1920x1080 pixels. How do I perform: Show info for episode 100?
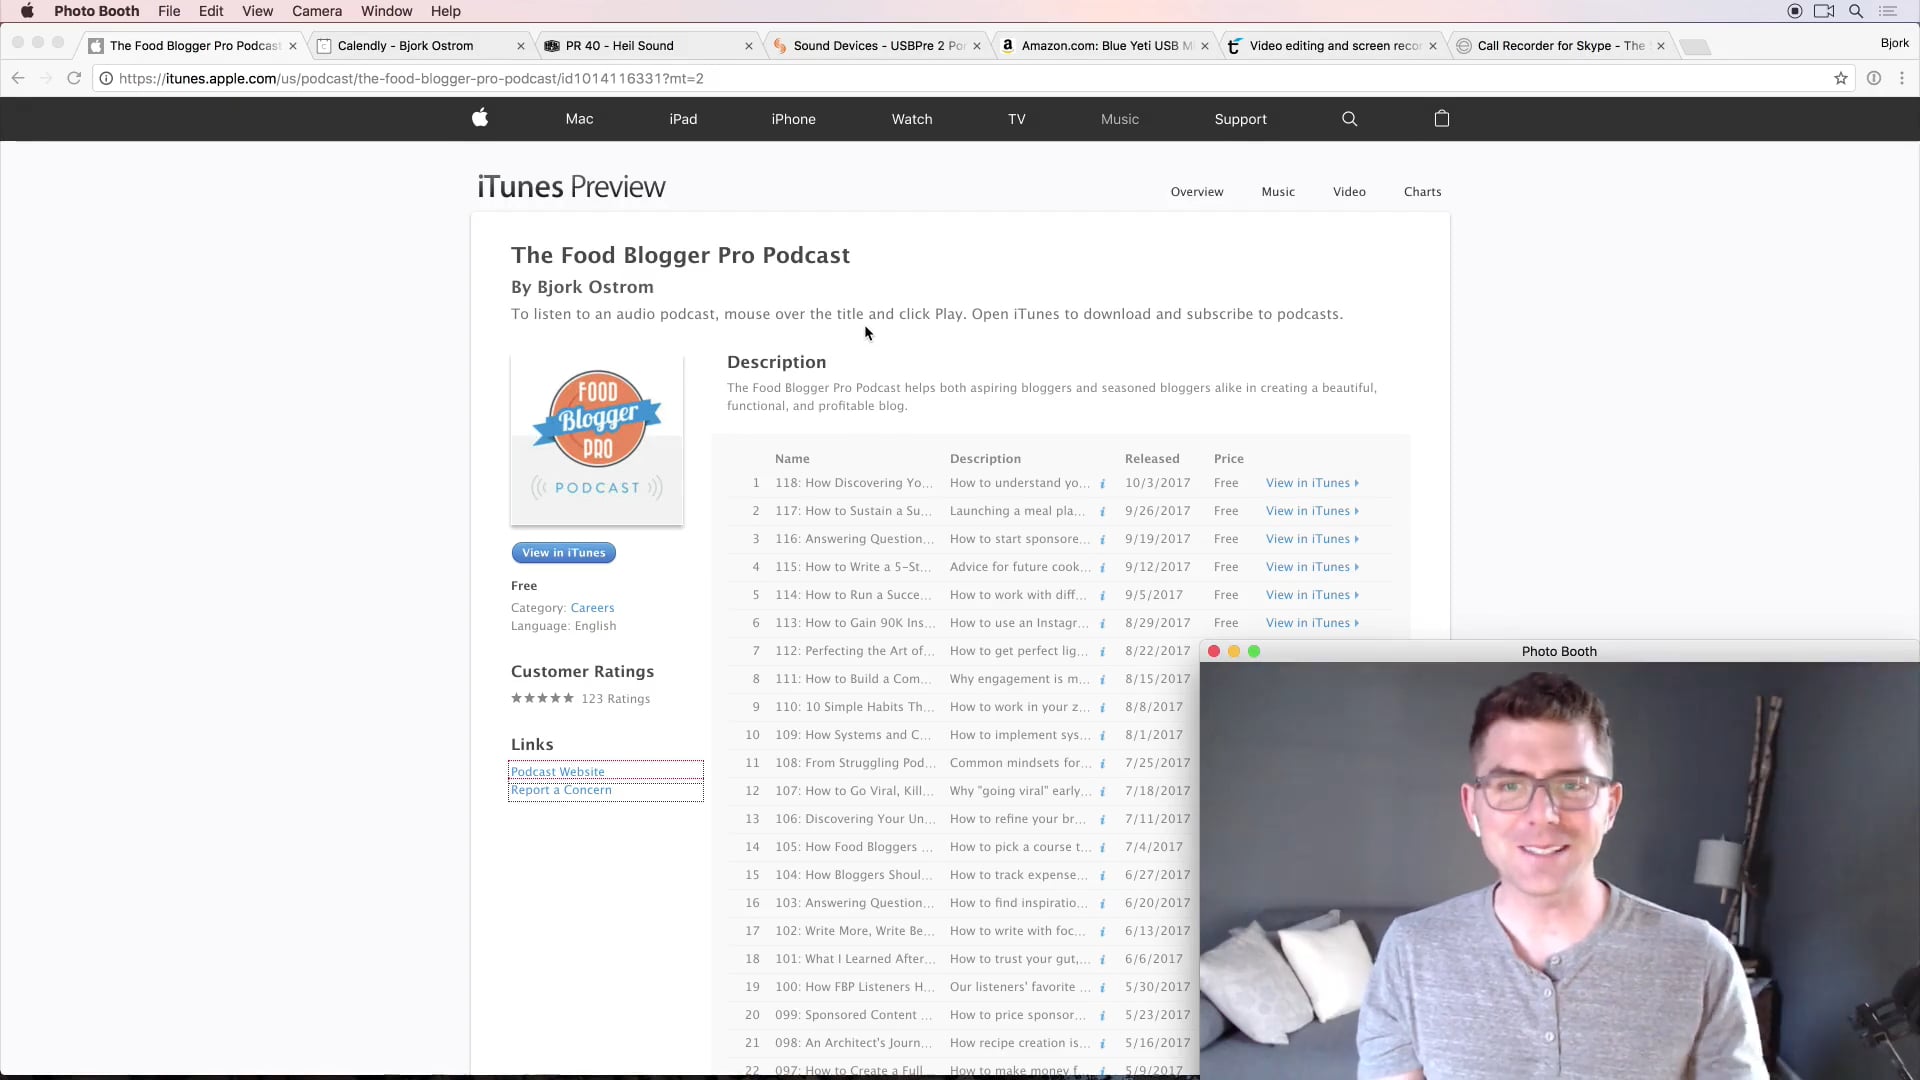pos(1102,987)
